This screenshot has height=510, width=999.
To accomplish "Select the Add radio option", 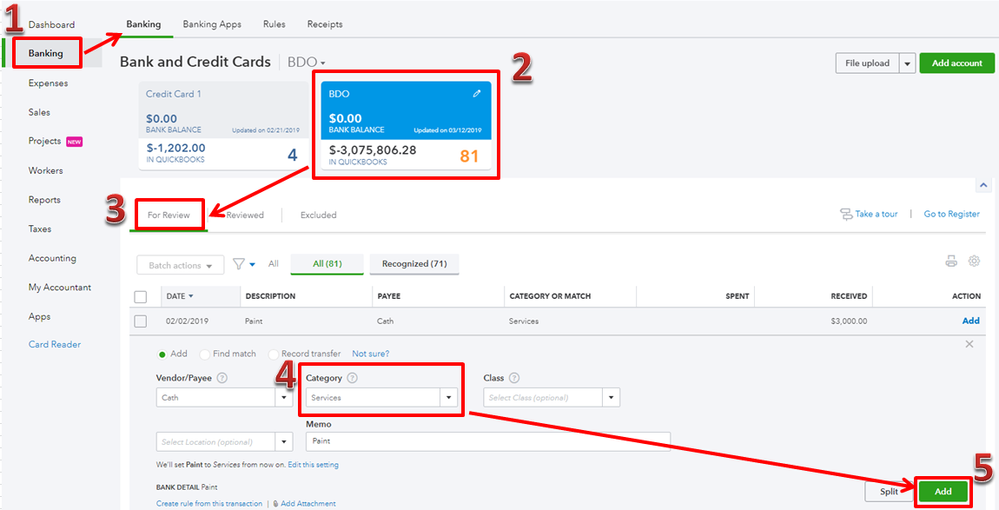I will pos(162,354).
